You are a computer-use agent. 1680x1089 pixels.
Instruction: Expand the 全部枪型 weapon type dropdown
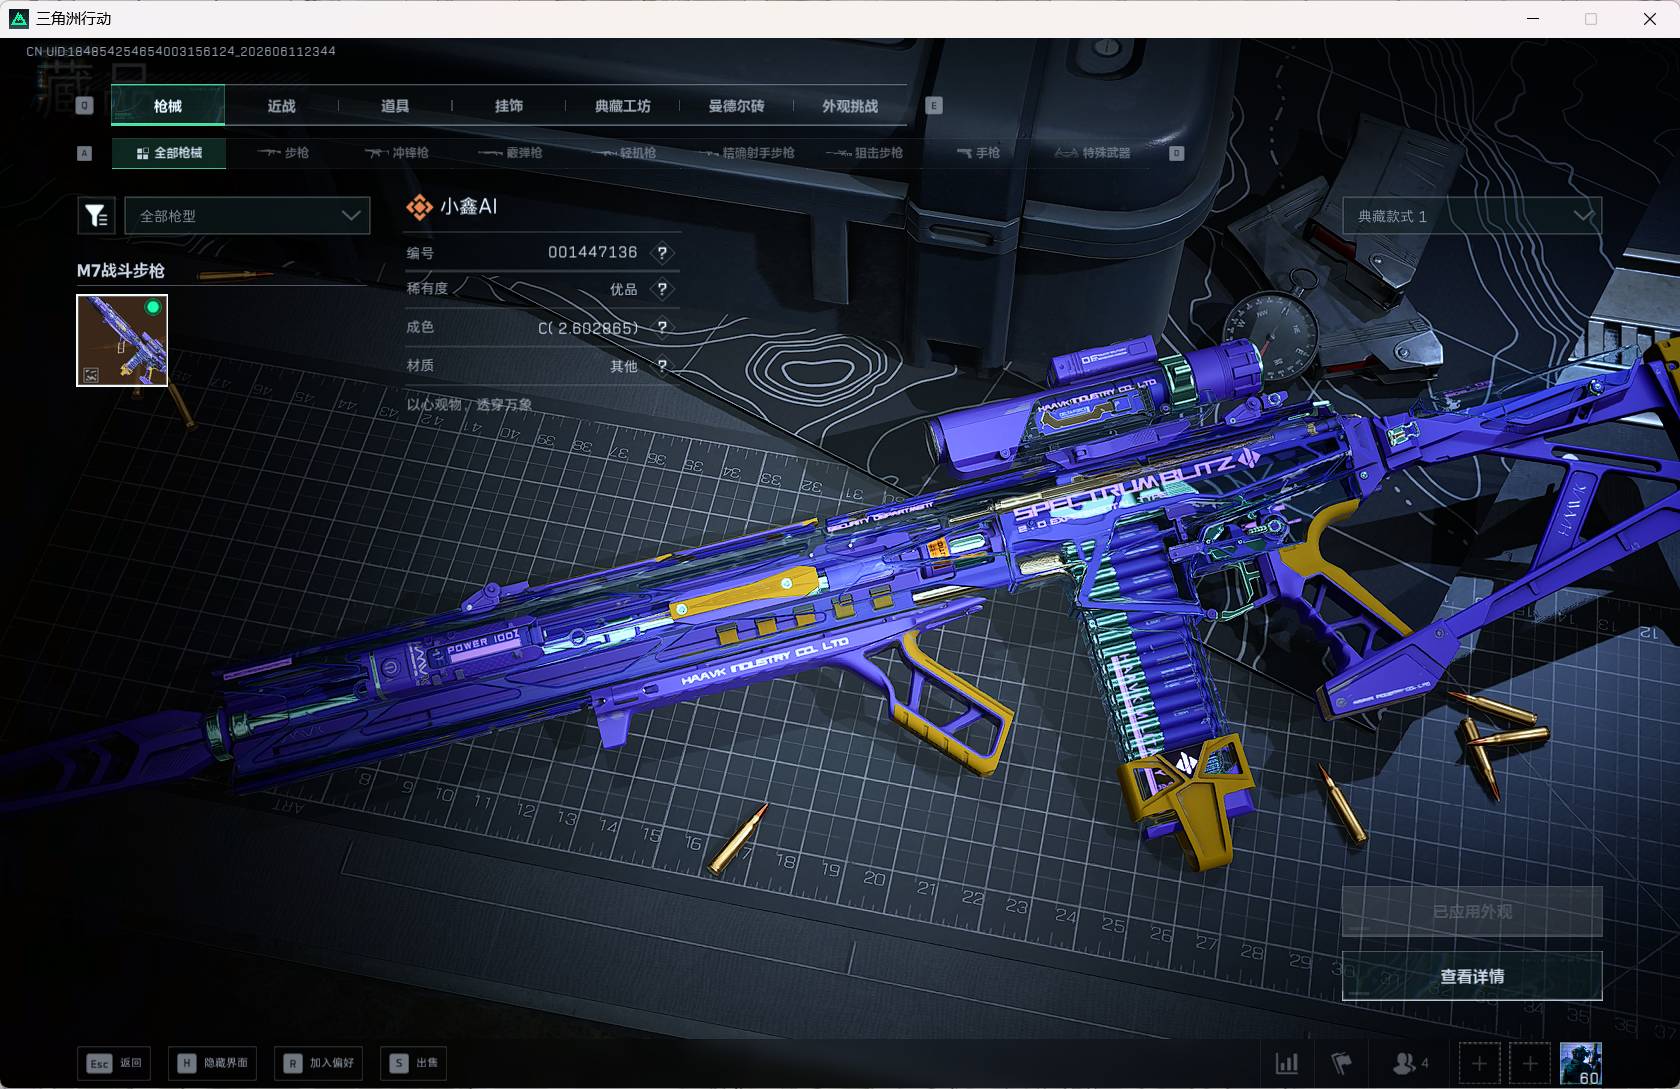click(247, 215)
